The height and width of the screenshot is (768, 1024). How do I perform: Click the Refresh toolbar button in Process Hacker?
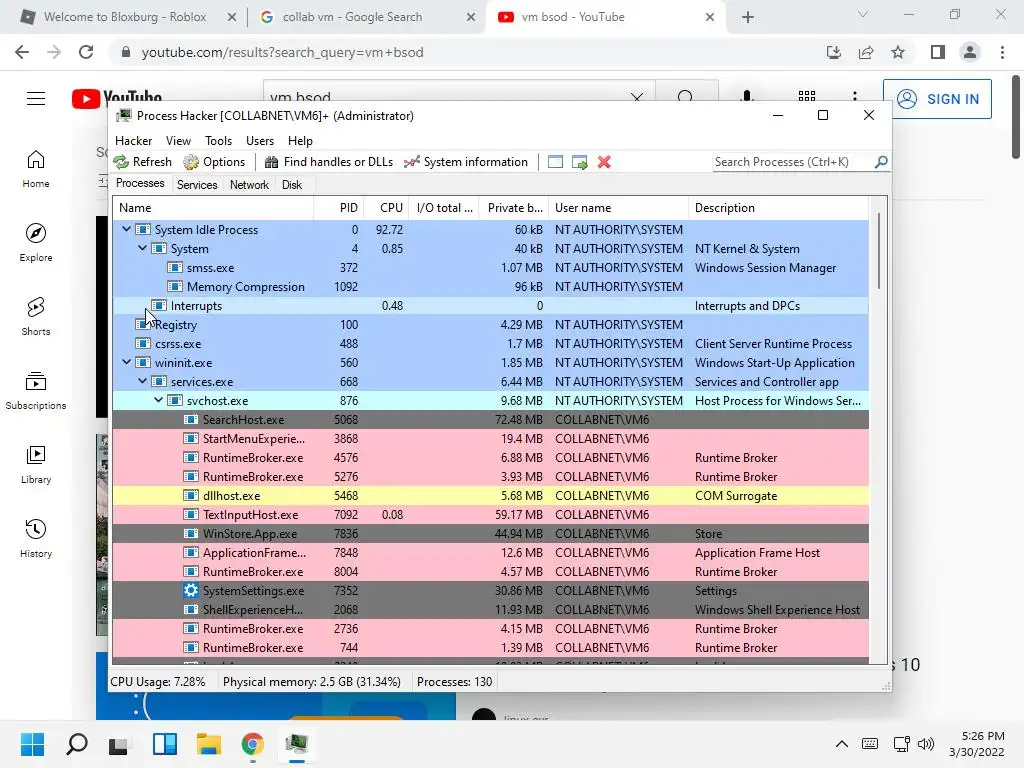[x=142, y=162]
